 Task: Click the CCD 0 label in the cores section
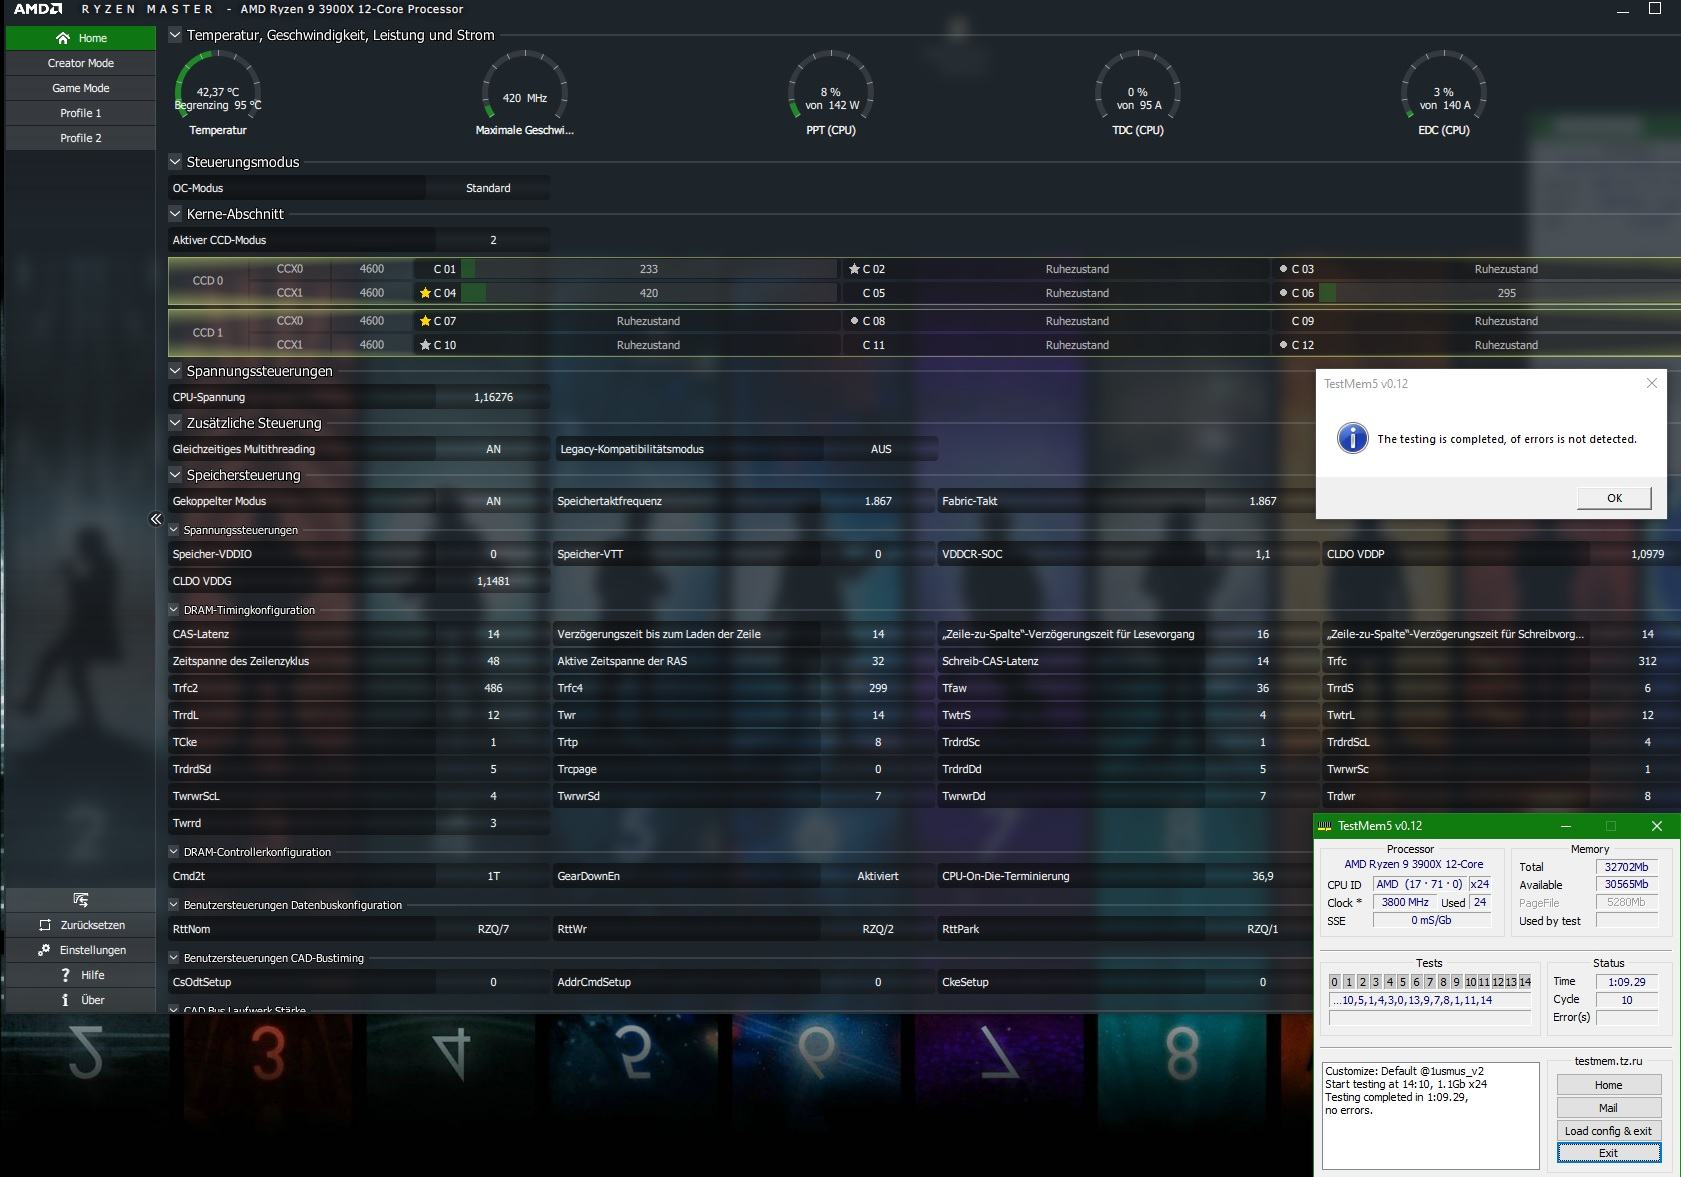[x=208, y=281]
